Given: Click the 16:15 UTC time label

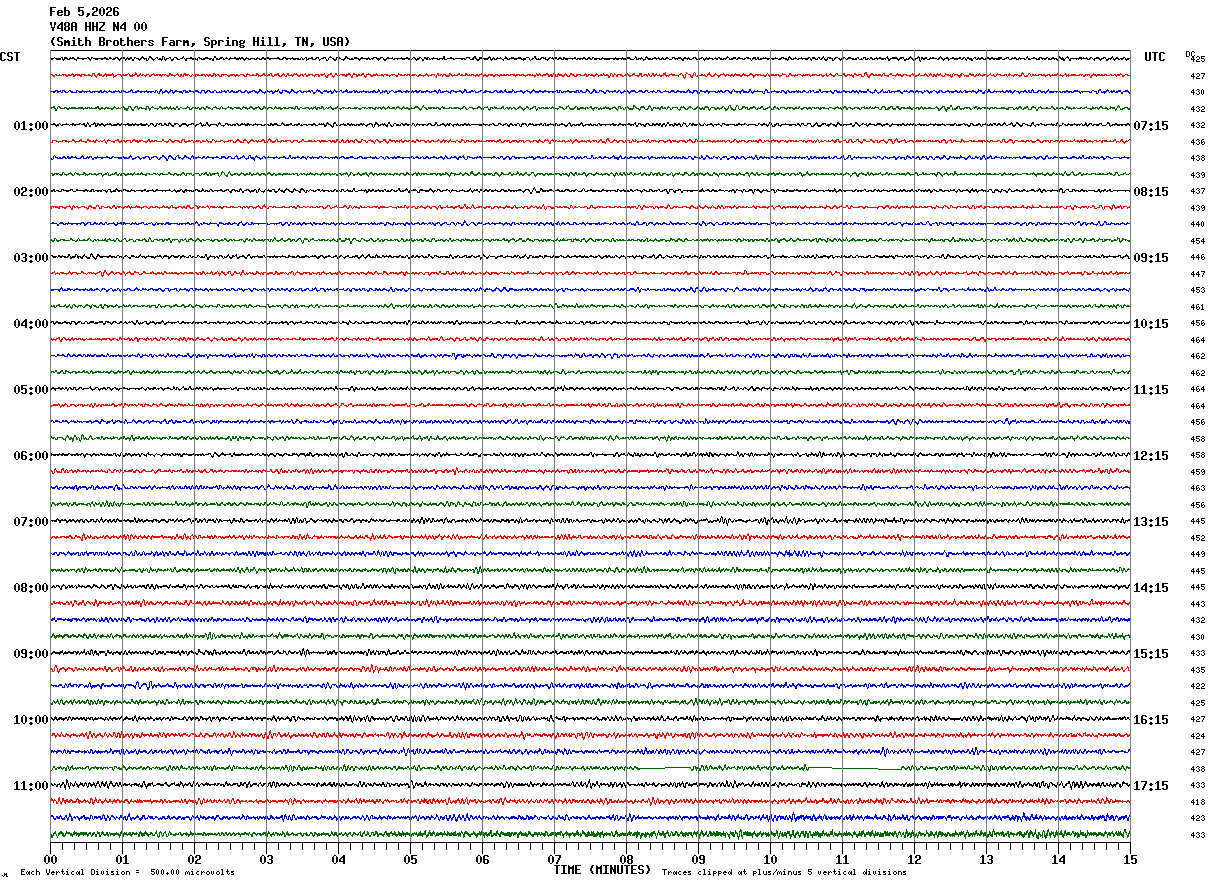Looking at the screenshot, I should (x=1151, y=720).
